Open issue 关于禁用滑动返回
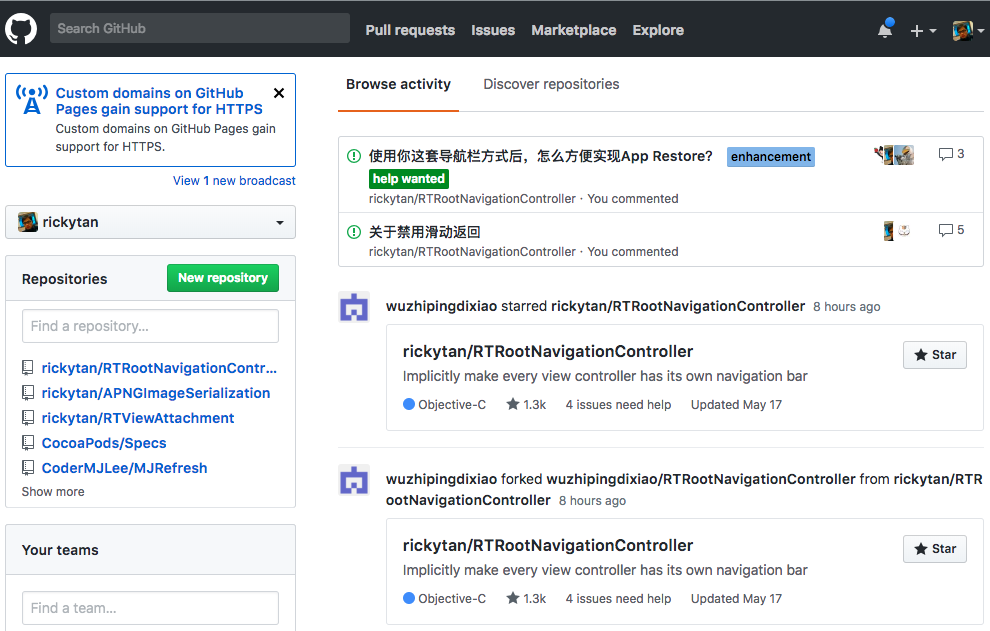Viewport: 990px width, 631px height. point(424,232)
